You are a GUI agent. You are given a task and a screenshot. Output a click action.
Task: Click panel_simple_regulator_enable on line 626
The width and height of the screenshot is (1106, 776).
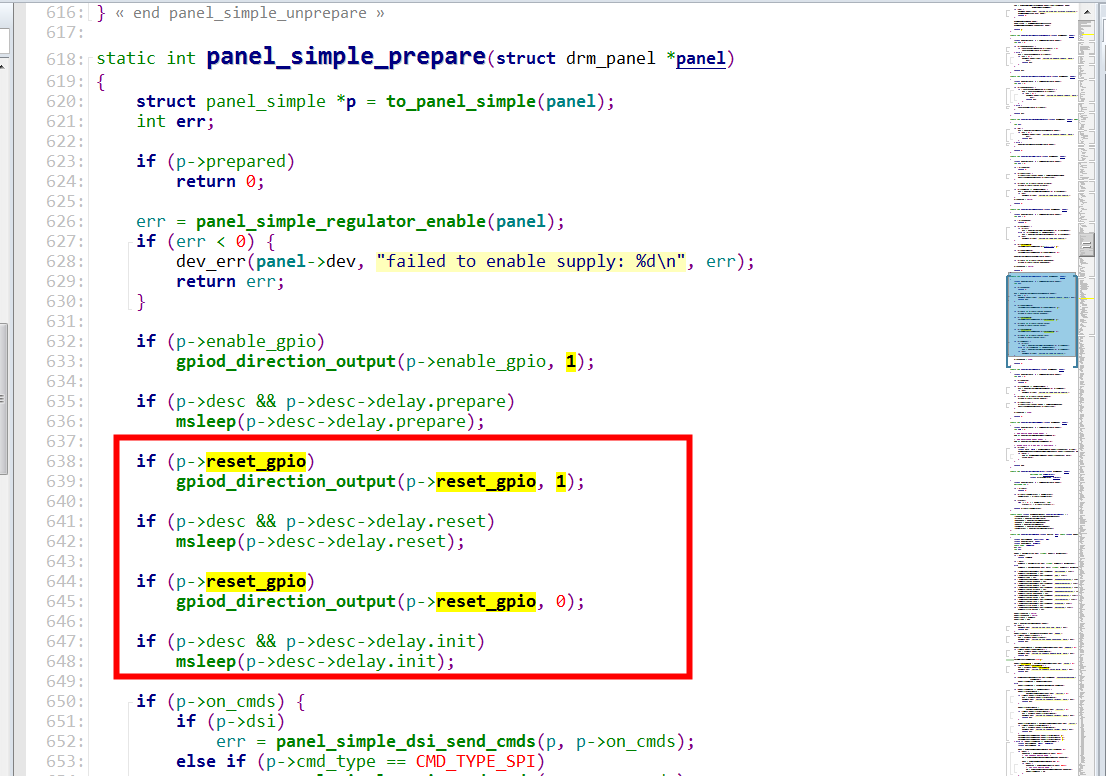click(341, 222)
